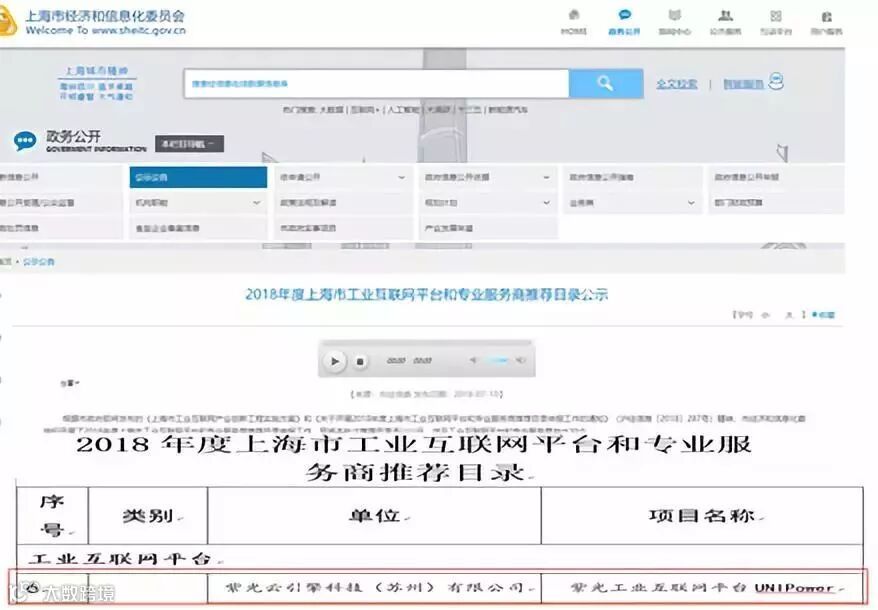
Task: Open the 政务公开 speech bubble nav icon
Action: pyautogui.click(x=624, y=15)
